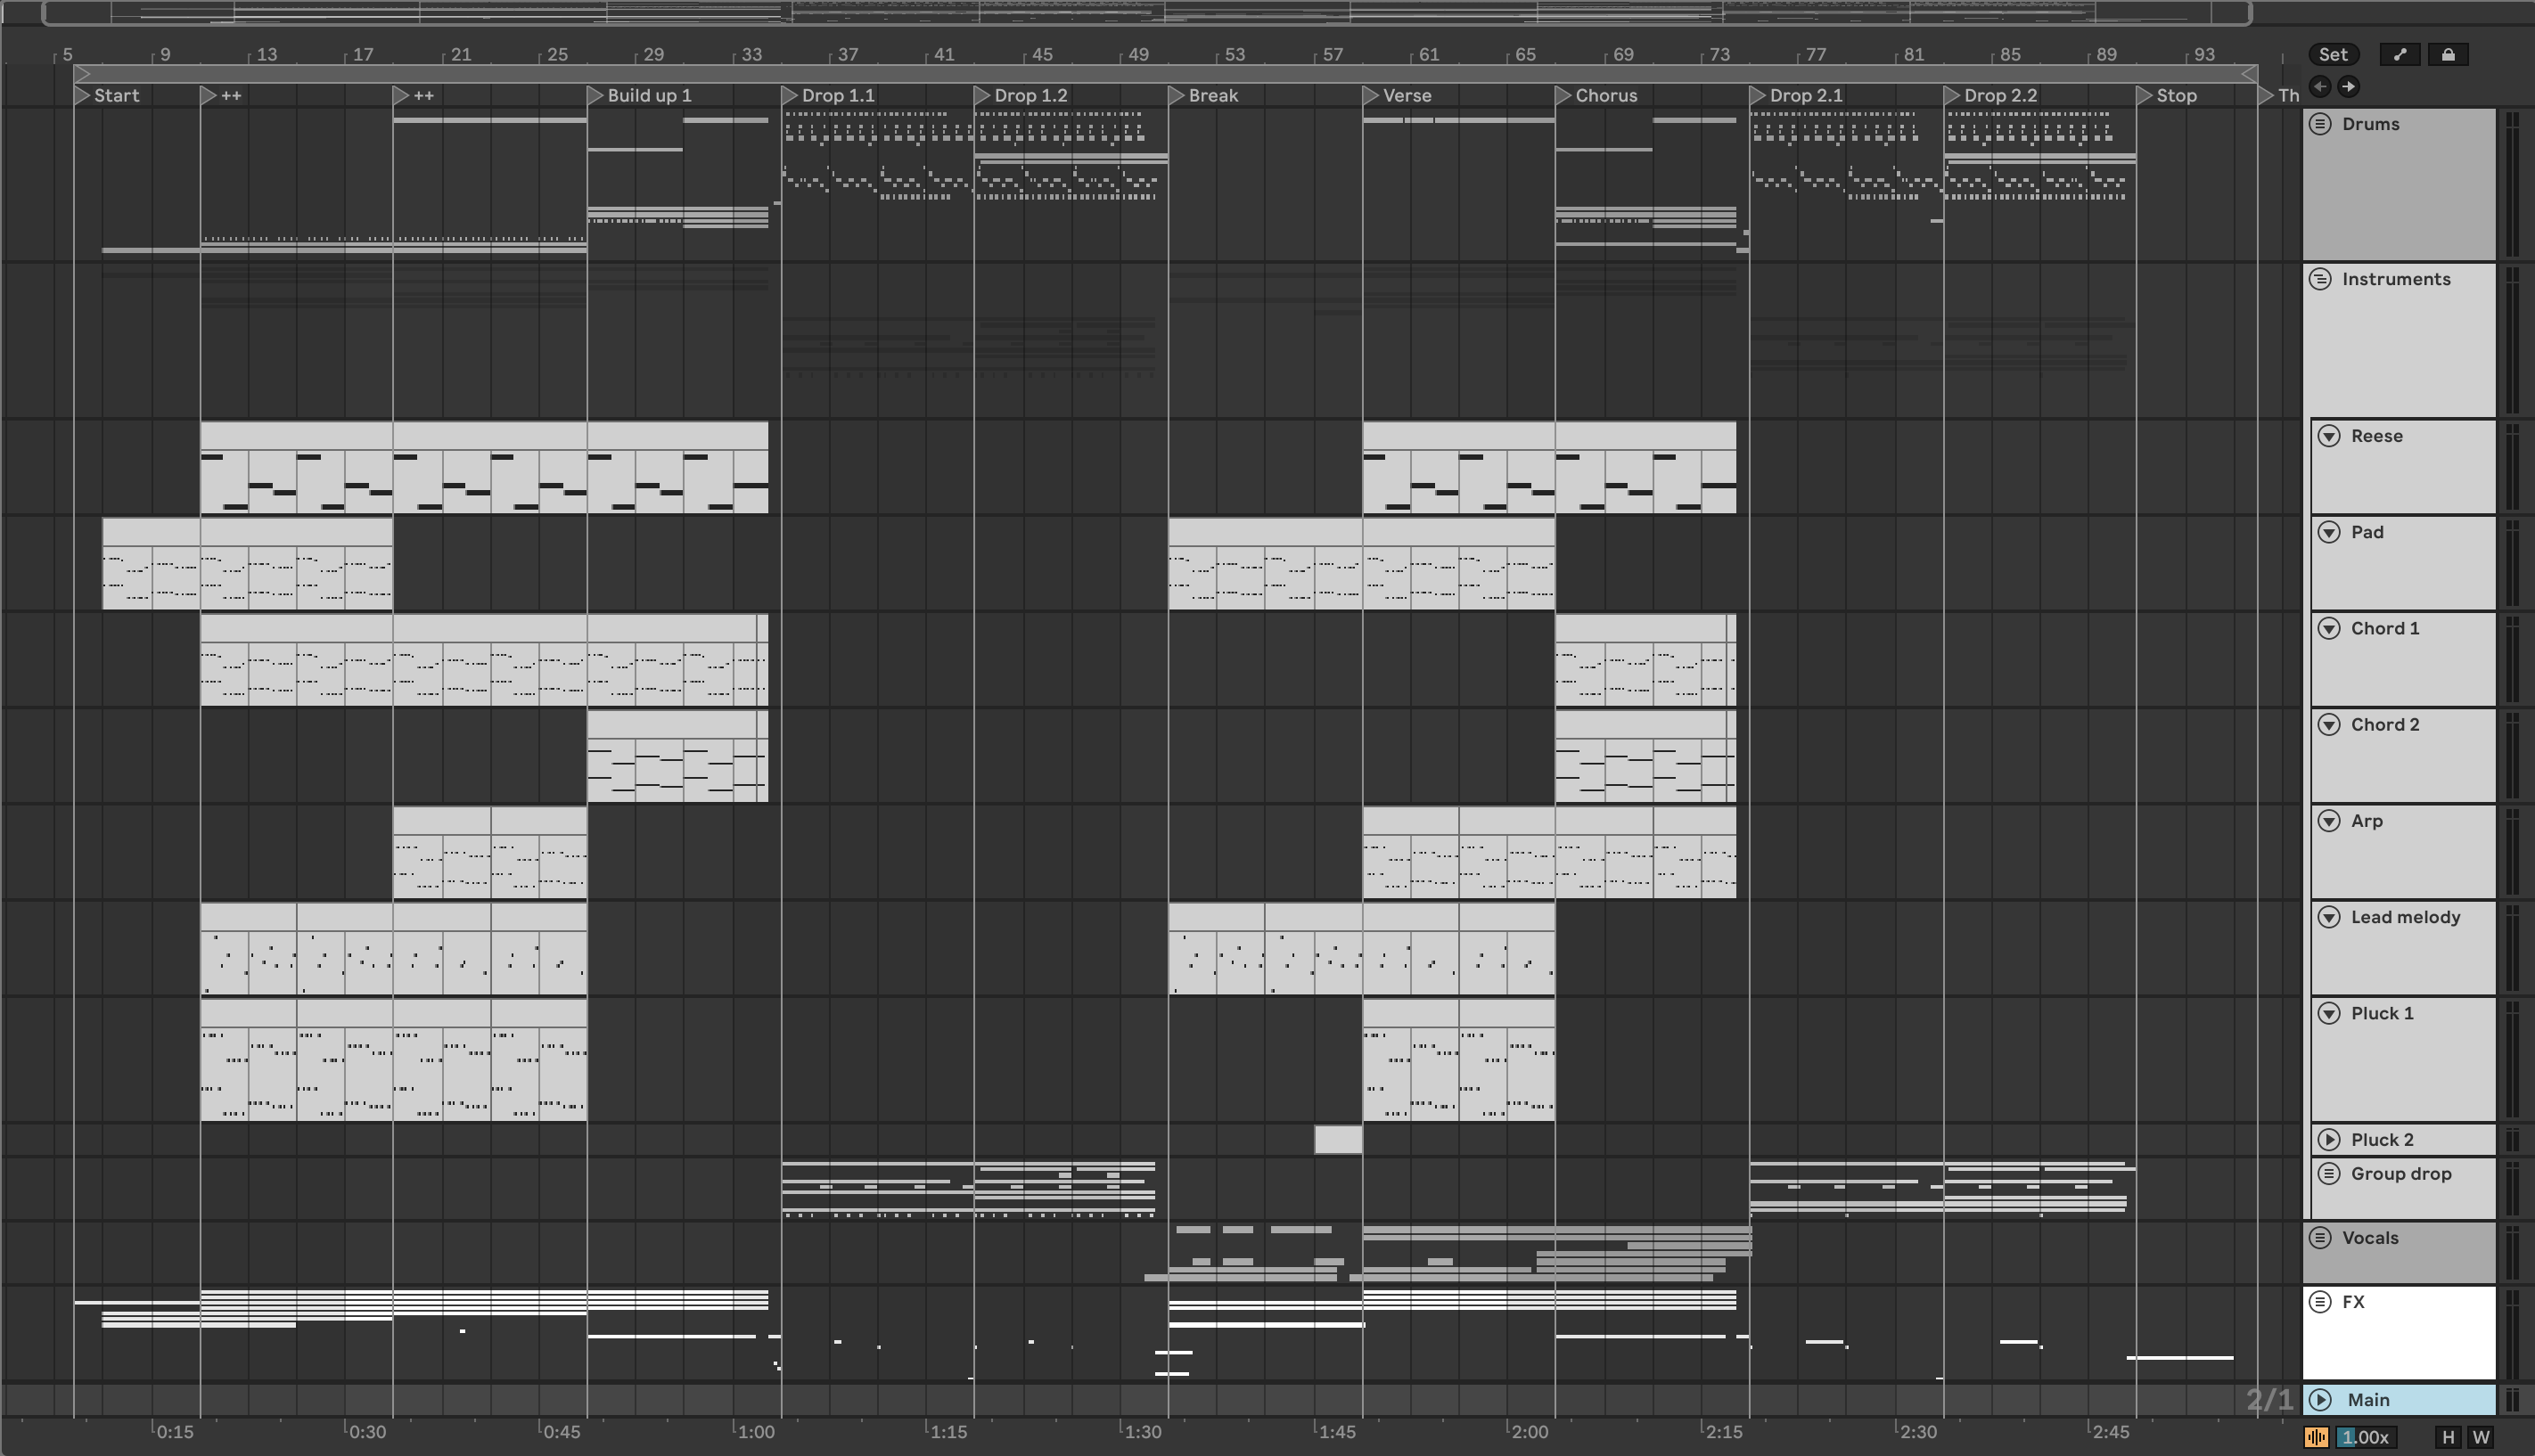Jump to the Stop locator

[x=2167, y=96]
